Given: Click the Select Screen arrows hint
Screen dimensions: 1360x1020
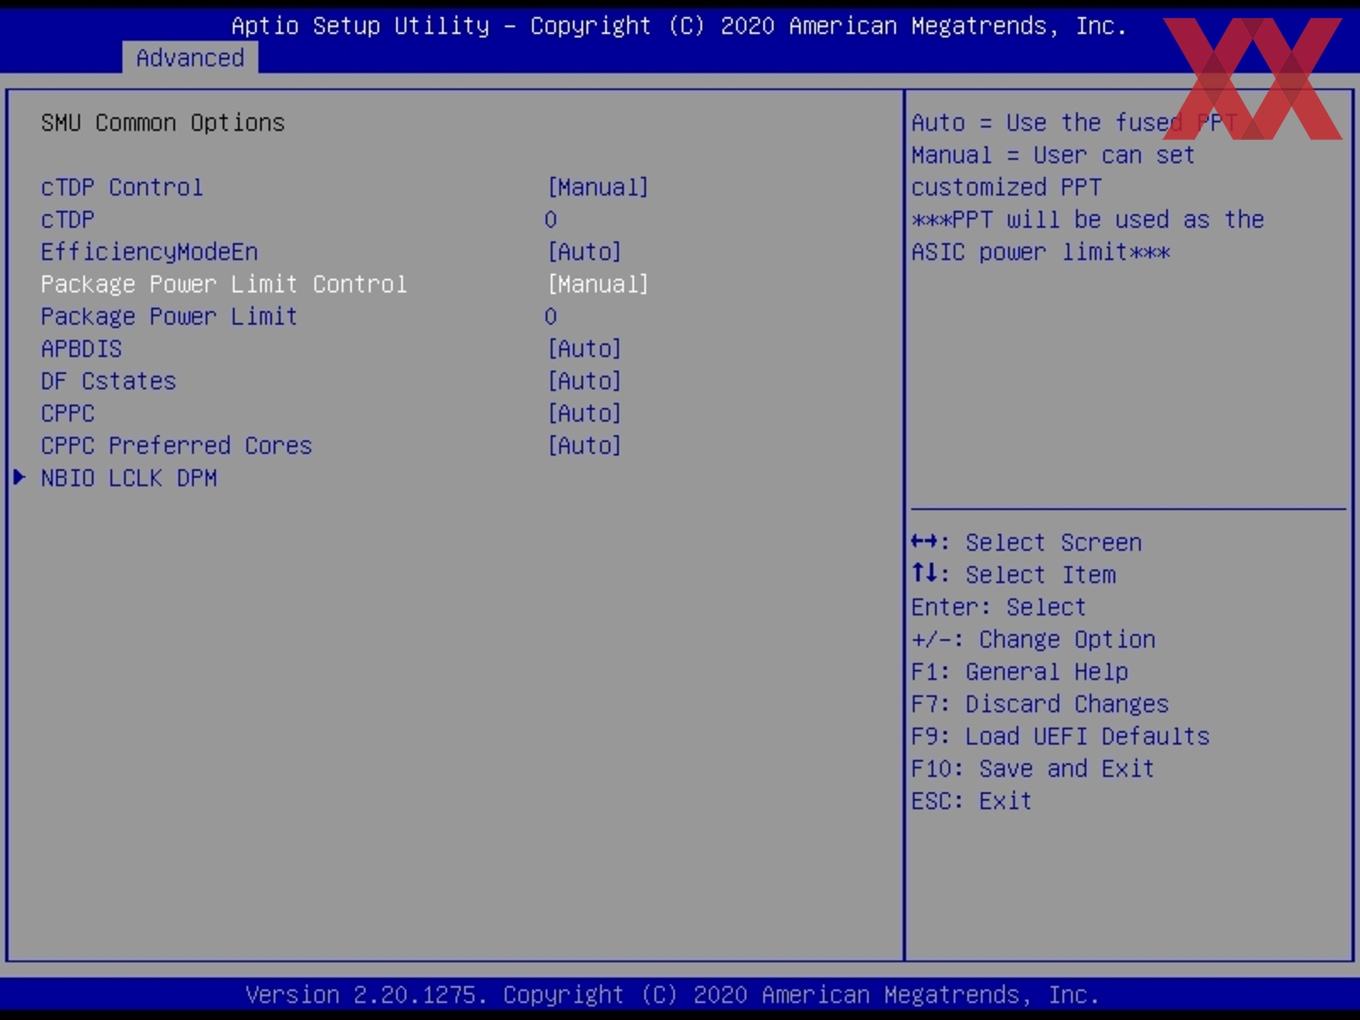Looking at the screenshot, I should [x=1026, y=542].
